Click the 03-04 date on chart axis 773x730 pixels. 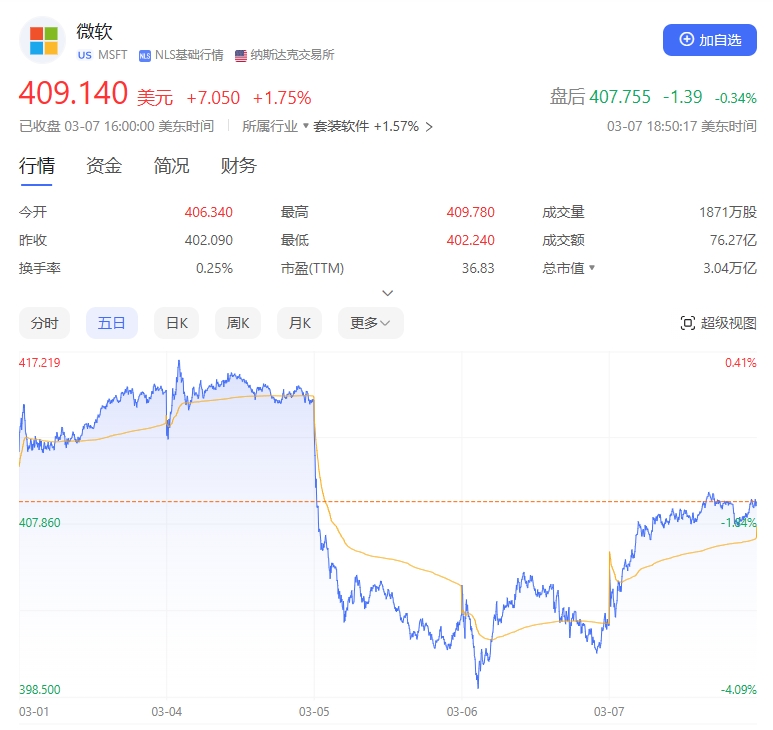click(x=167, y=712)
